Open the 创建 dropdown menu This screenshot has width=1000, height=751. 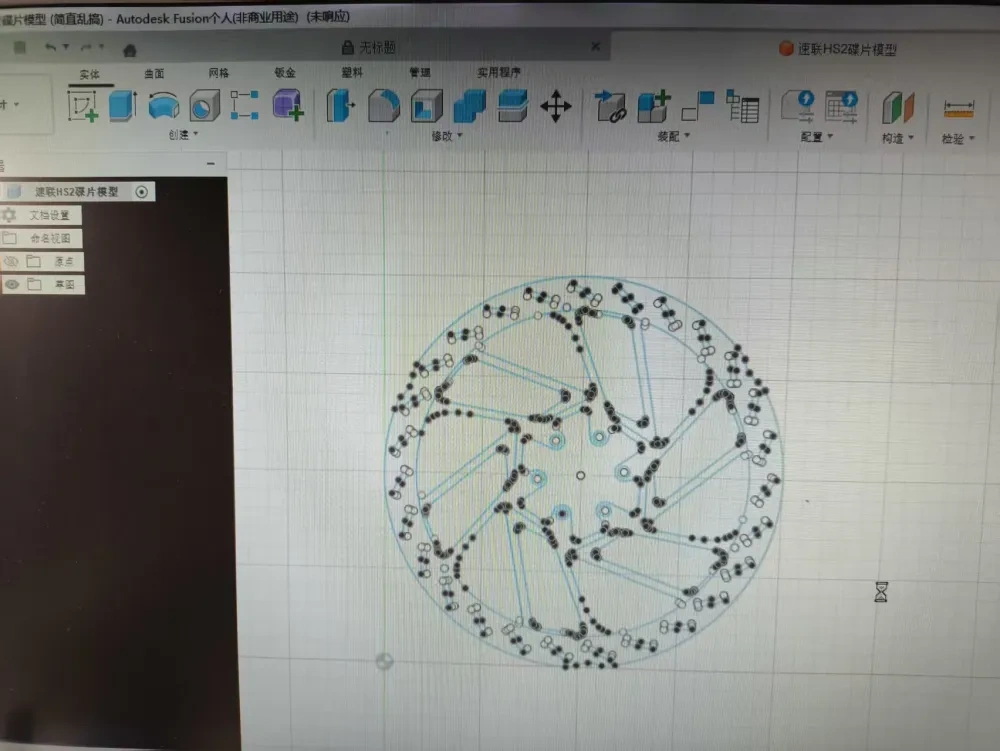pos(184,135)
